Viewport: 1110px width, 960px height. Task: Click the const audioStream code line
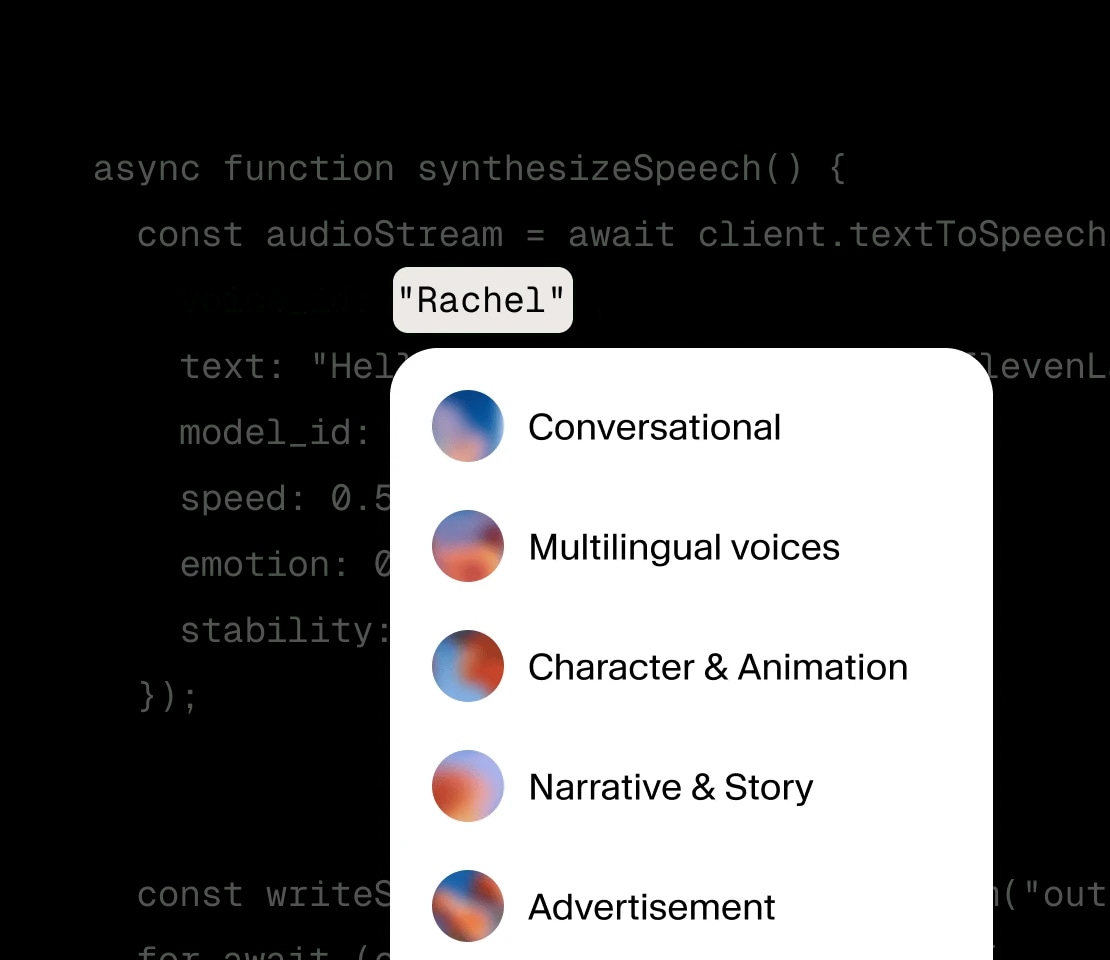tap(620, 235)
